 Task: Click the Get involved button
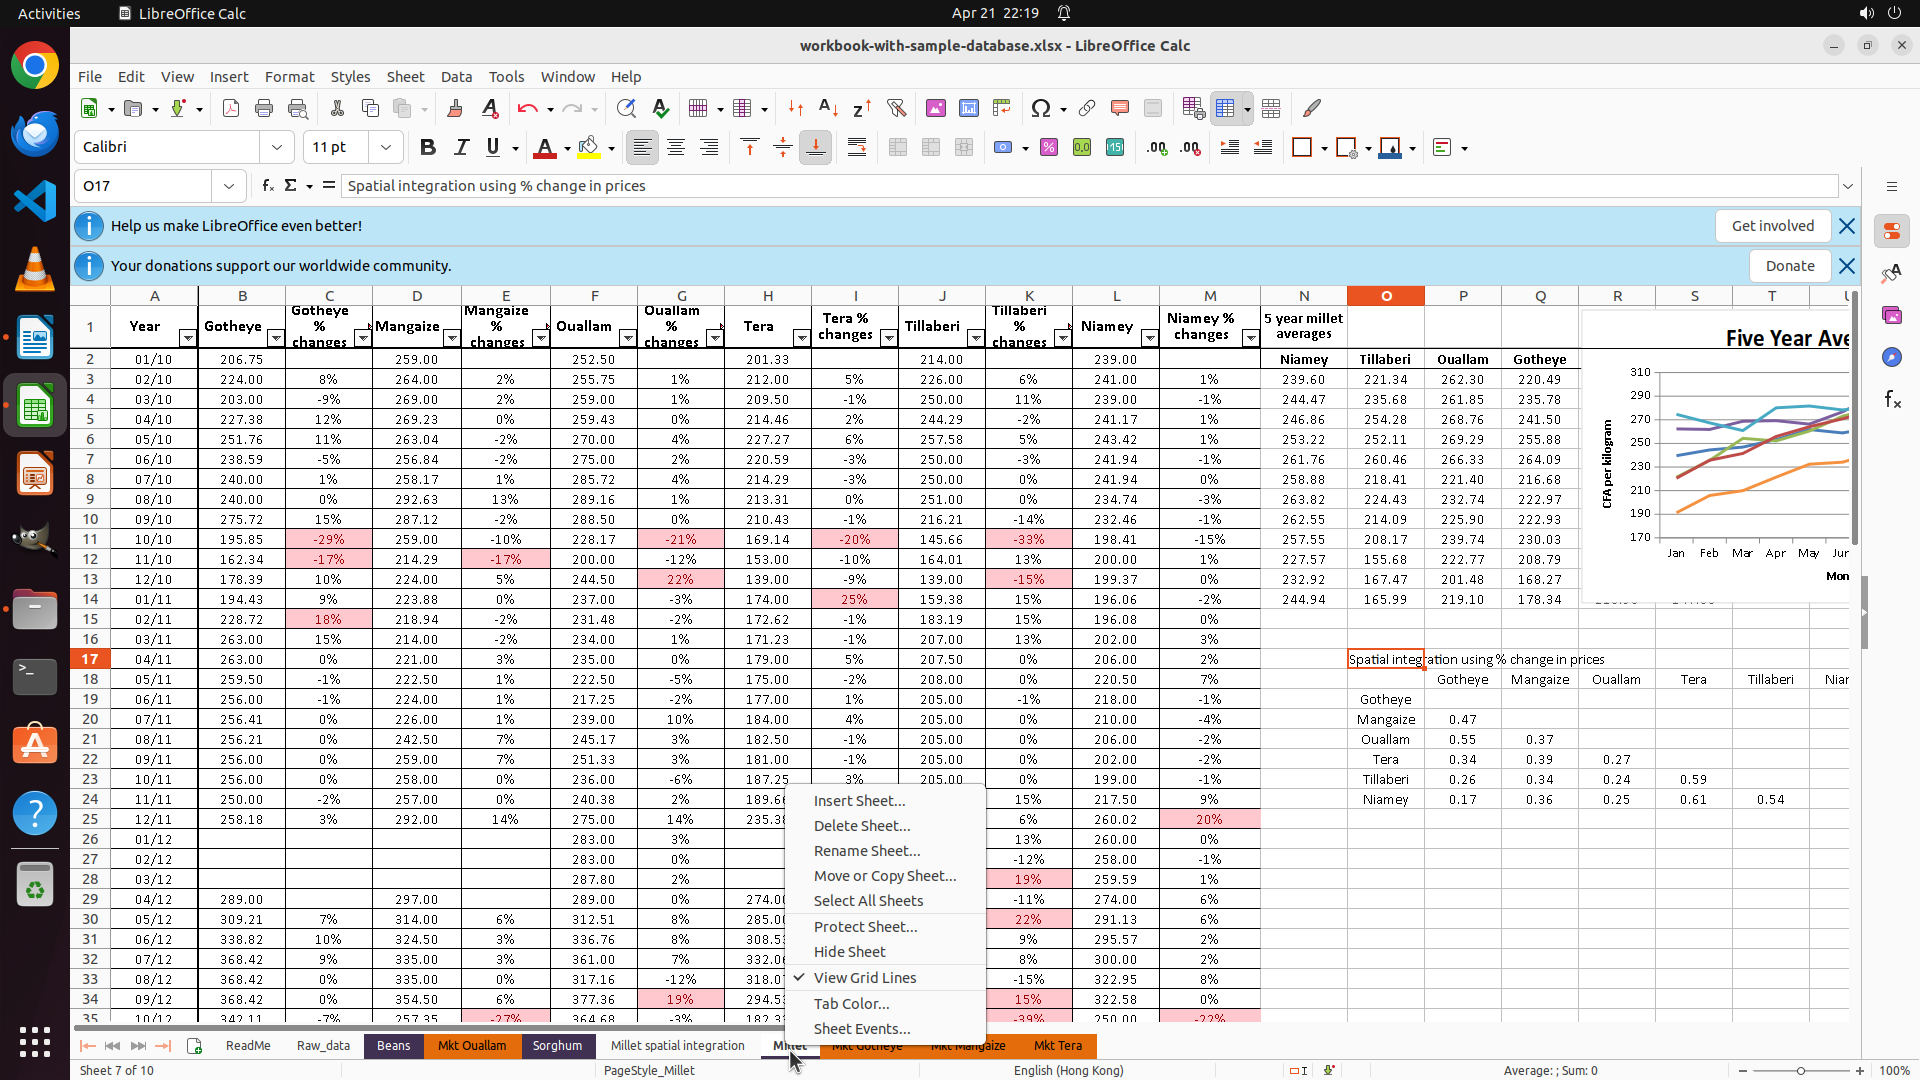pyautogui.click(x=1772, y=226)
